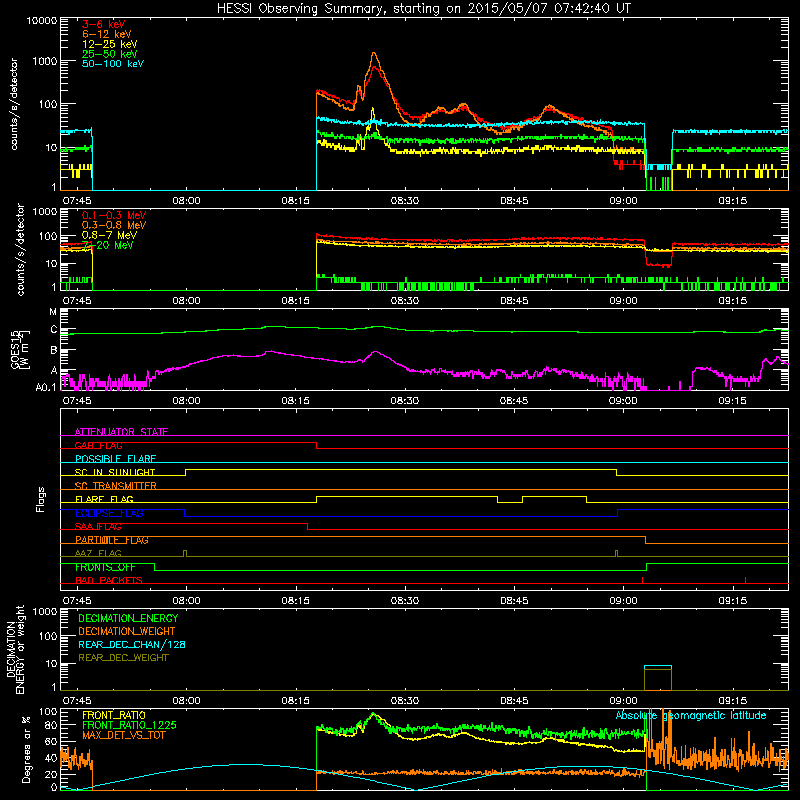Click the 0.3-0.8 MeV legend label
The width and height of the screenshot is (800, 800).
114,225
